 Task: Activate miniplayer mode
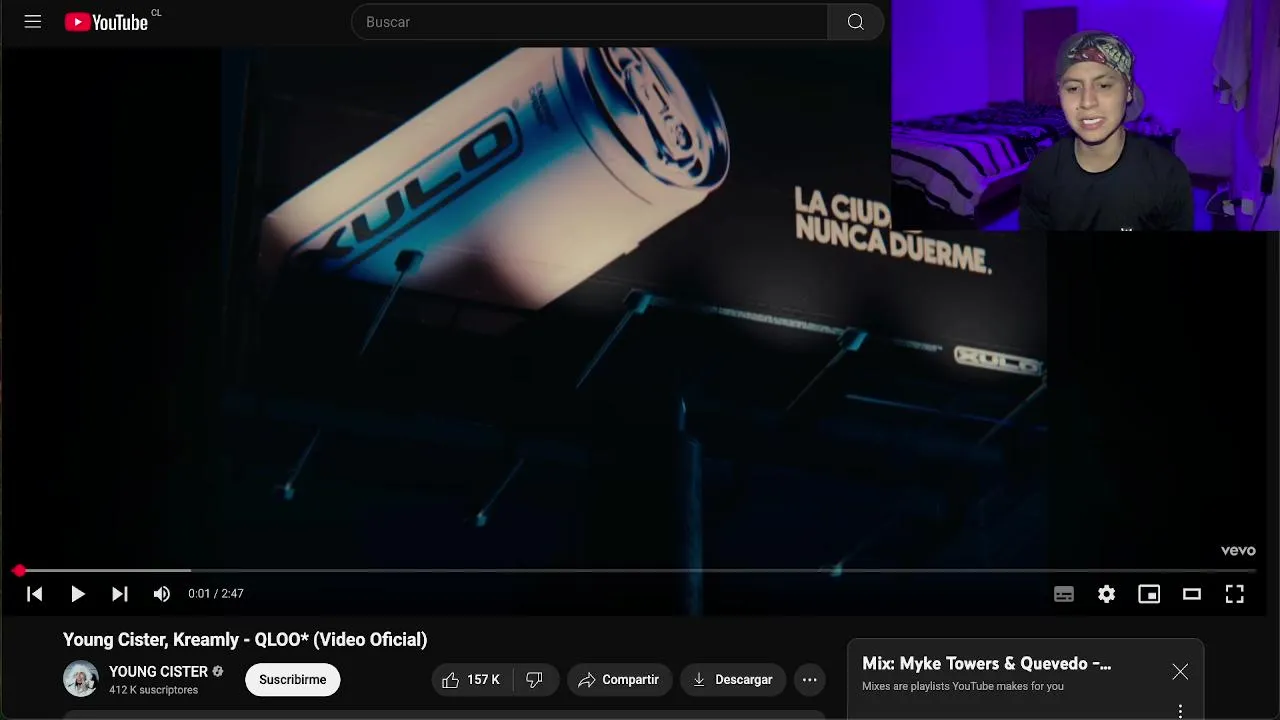click(x=1149, y=594)
